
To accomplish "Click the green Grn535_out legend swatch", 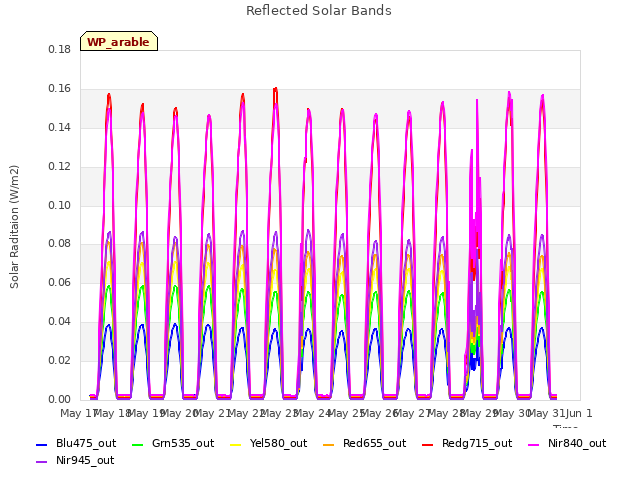I will (138, 444).
